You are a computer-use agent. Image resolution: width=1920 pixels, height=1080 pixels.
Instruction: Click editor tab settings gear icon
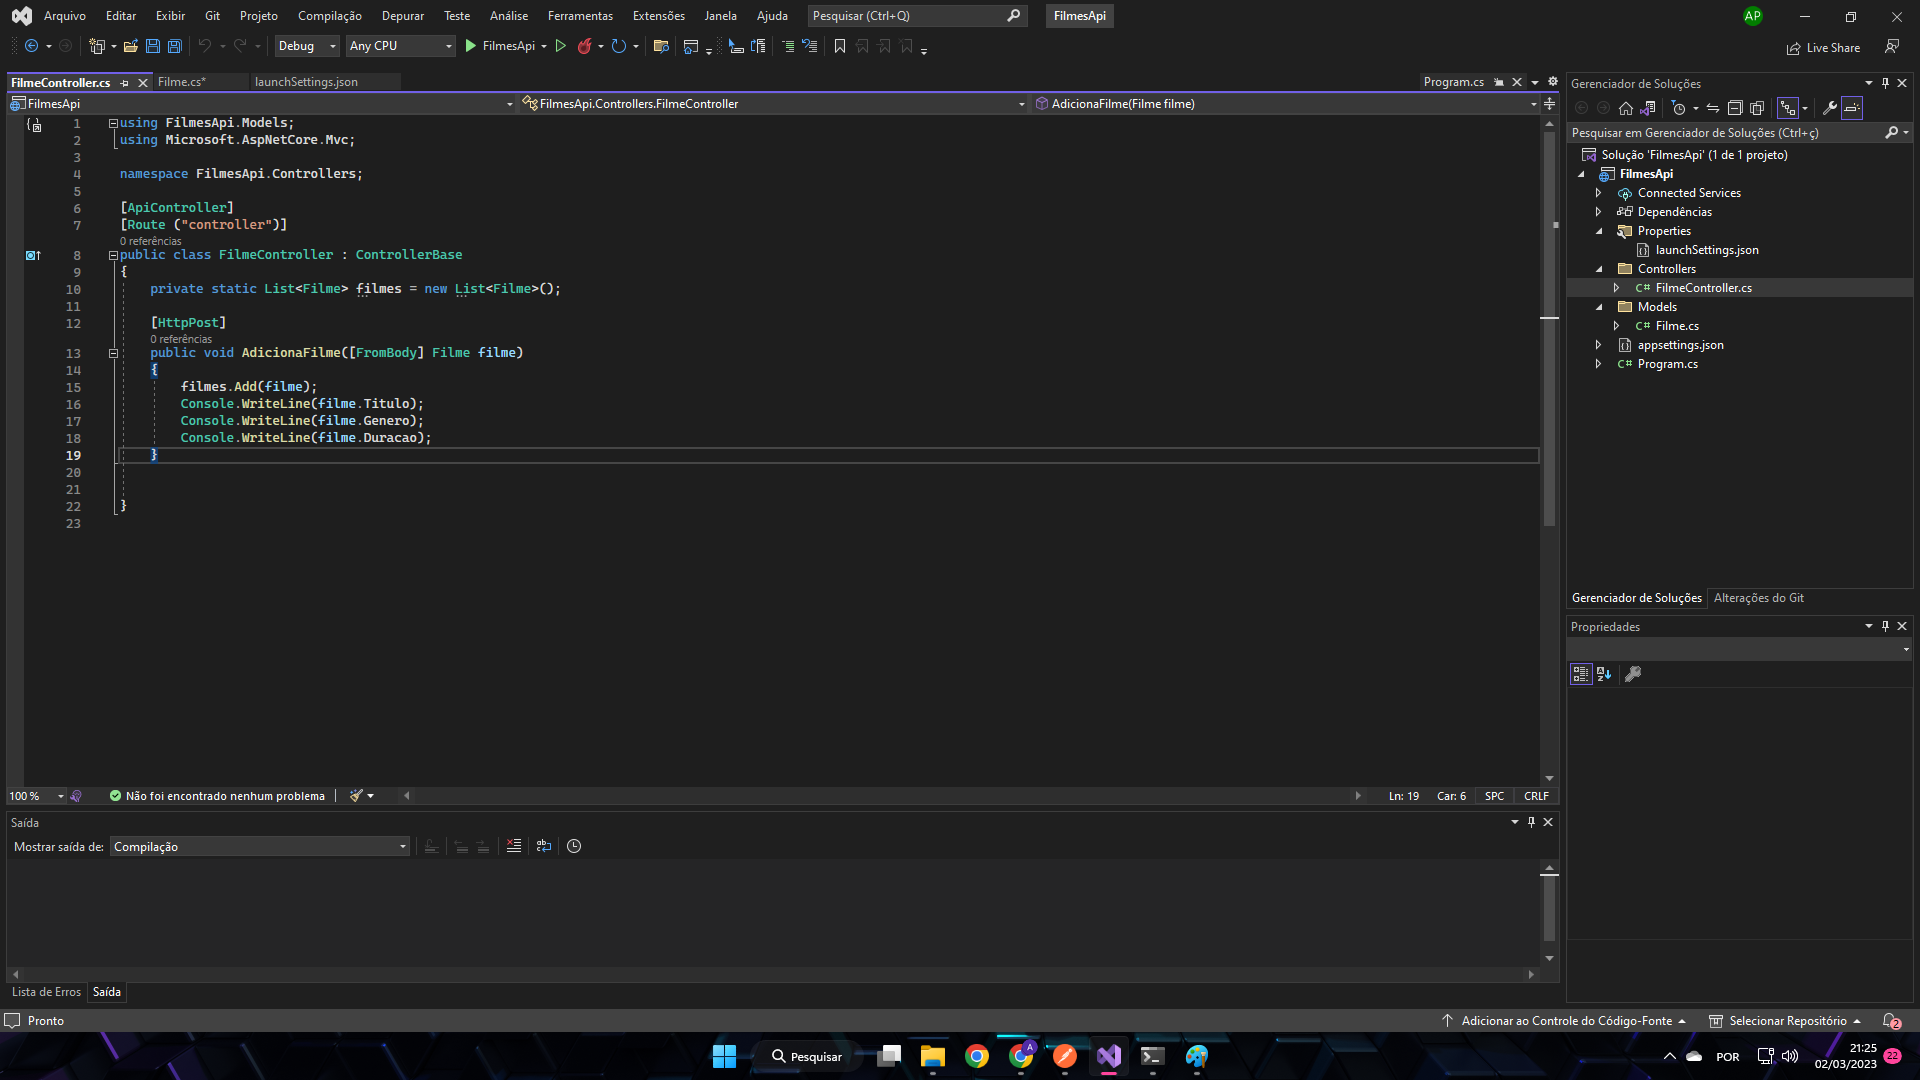(x=1553, y=82)
